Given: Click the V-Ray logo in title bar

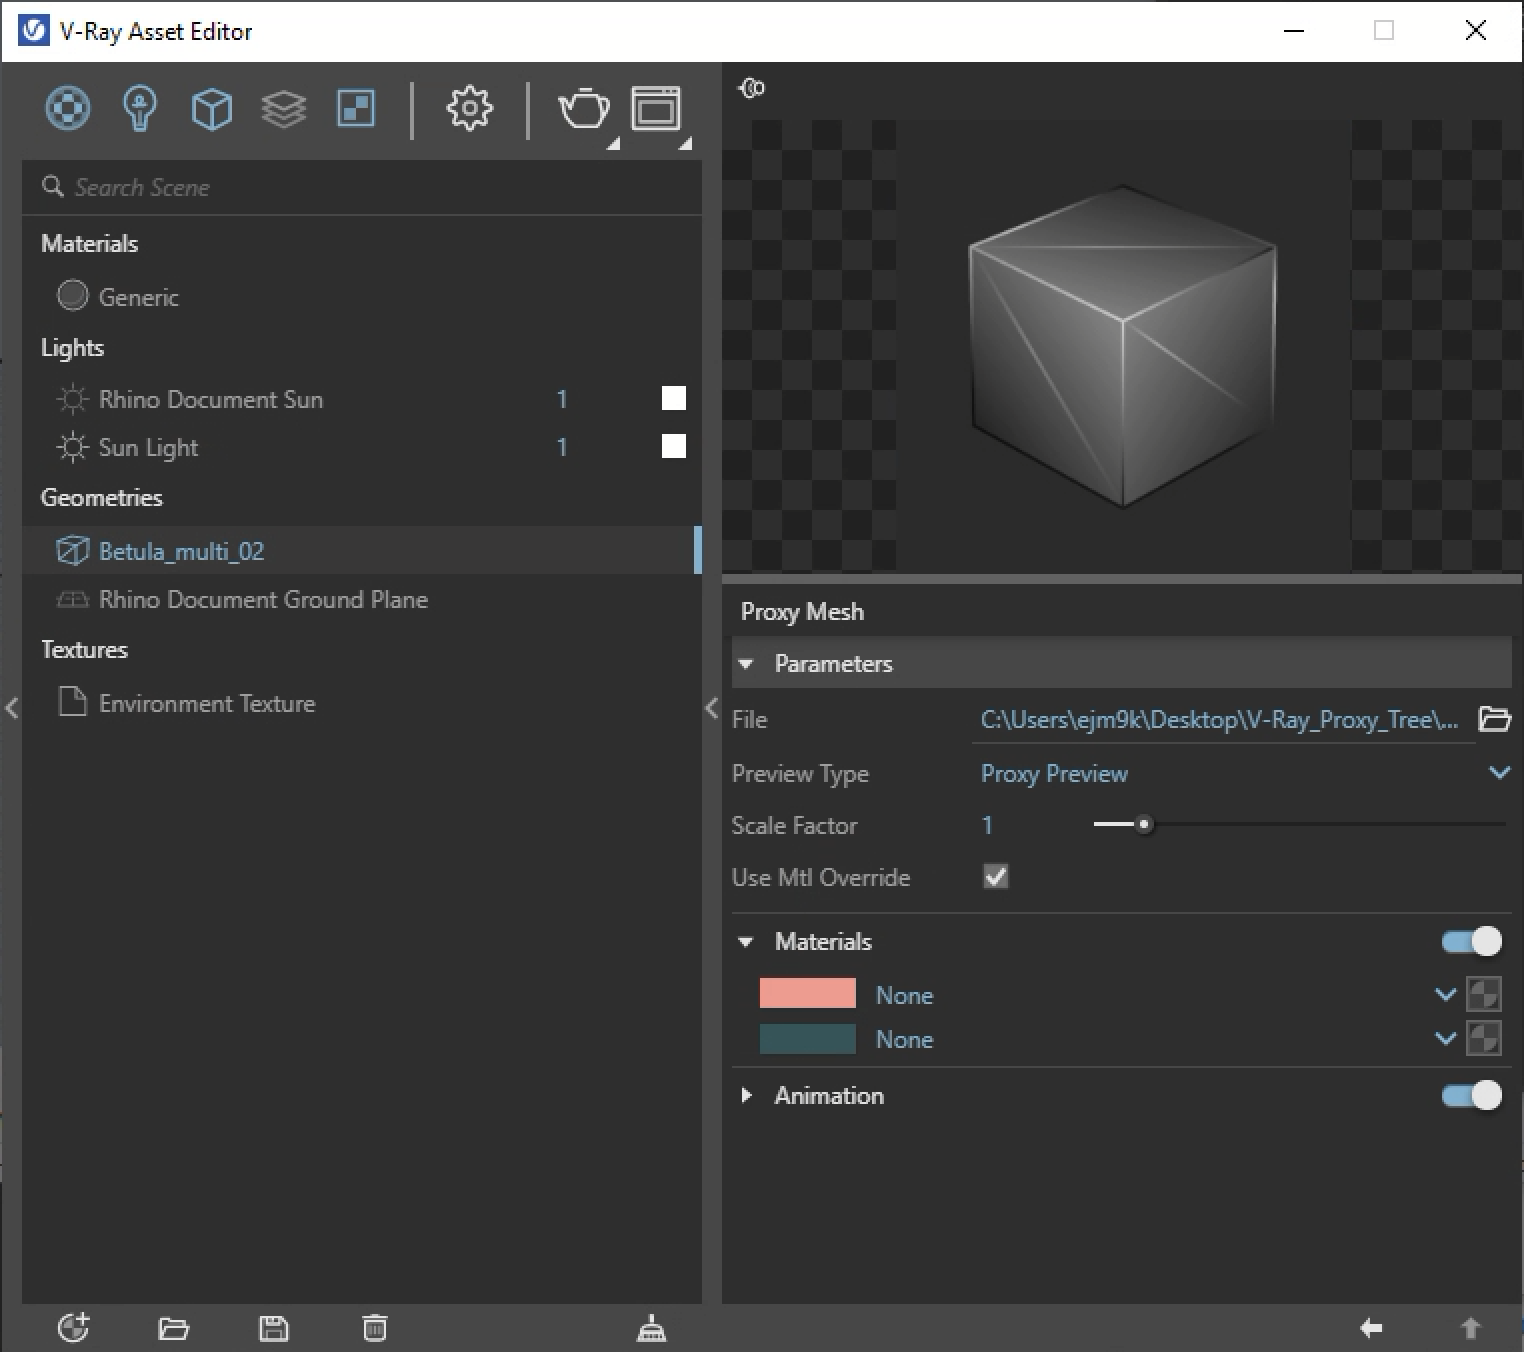Looking at the screenshot, I should click(33, 31).
